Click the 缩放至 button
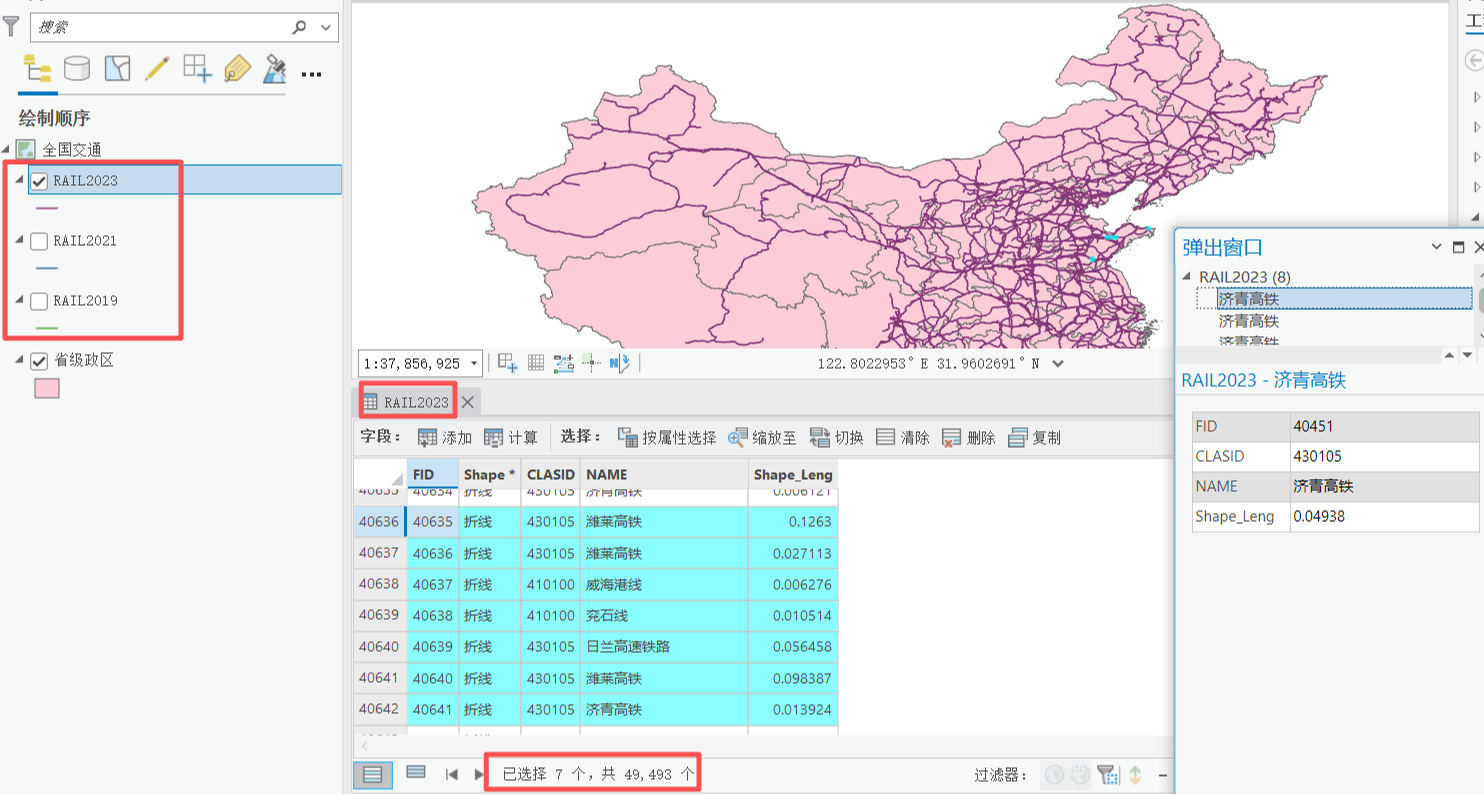Screen dimensions: 1484x795 pyautogui.click(x=762, y=438)
